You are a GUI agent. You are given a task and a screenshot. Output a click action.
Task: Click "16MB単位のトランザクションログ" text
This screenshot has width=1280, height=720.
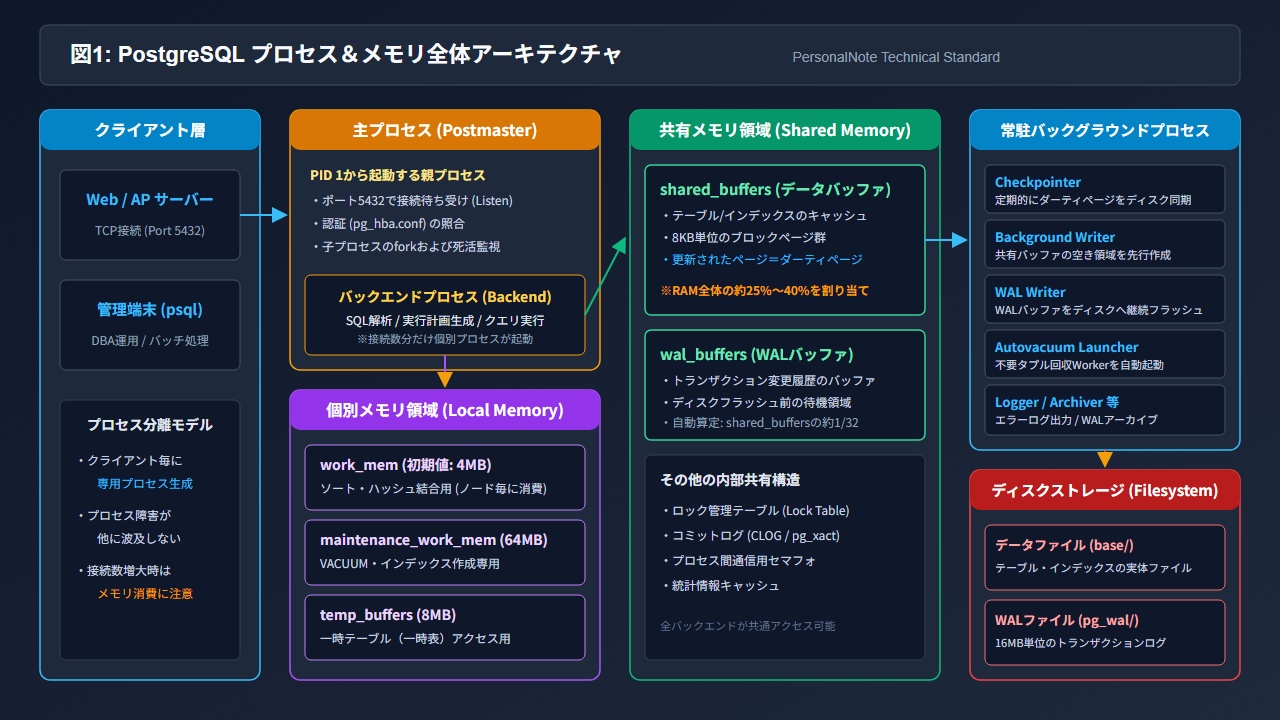[x=1081, y=643]
